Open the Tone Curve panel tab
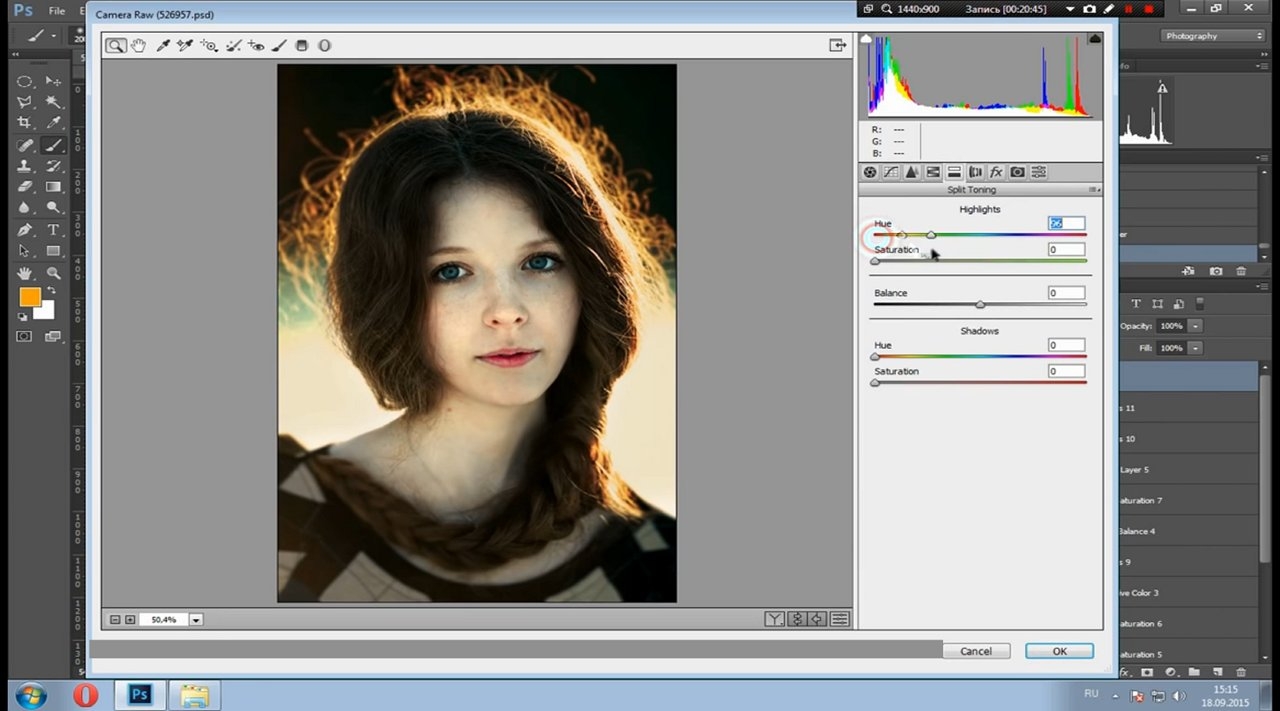The image size is (1280, 711). [x=891, y=172]
